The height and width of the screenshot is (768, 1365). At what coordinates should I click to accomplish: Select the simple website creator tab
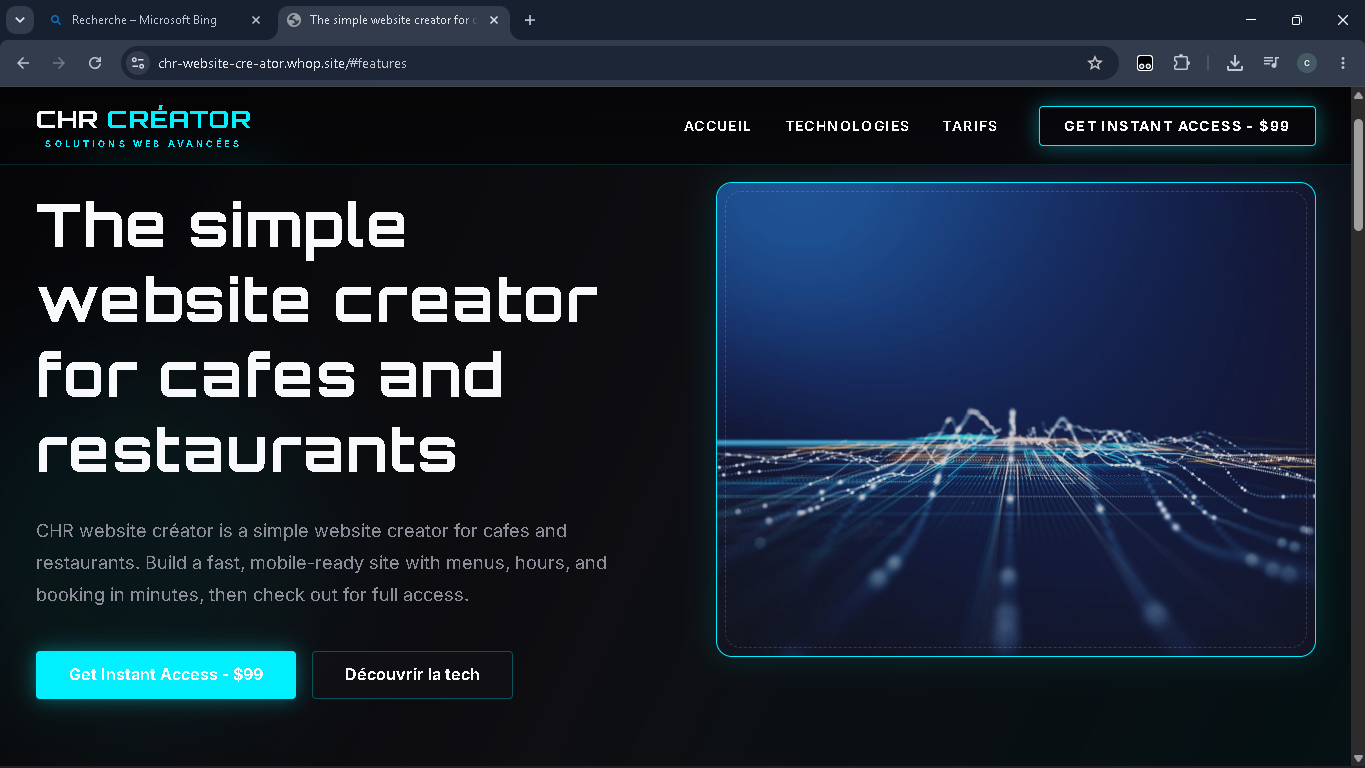coord(393,20)
